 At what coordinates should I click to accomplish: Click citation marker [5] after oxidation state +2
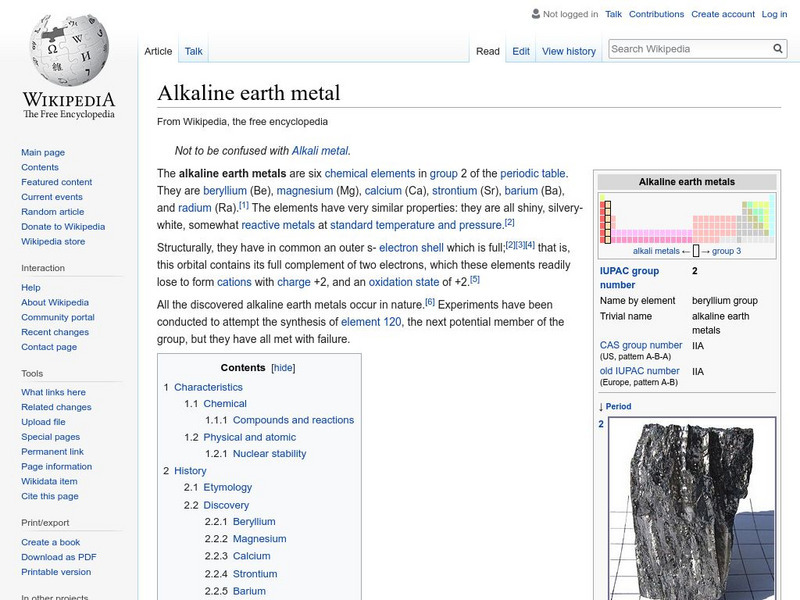pos(475,279)
